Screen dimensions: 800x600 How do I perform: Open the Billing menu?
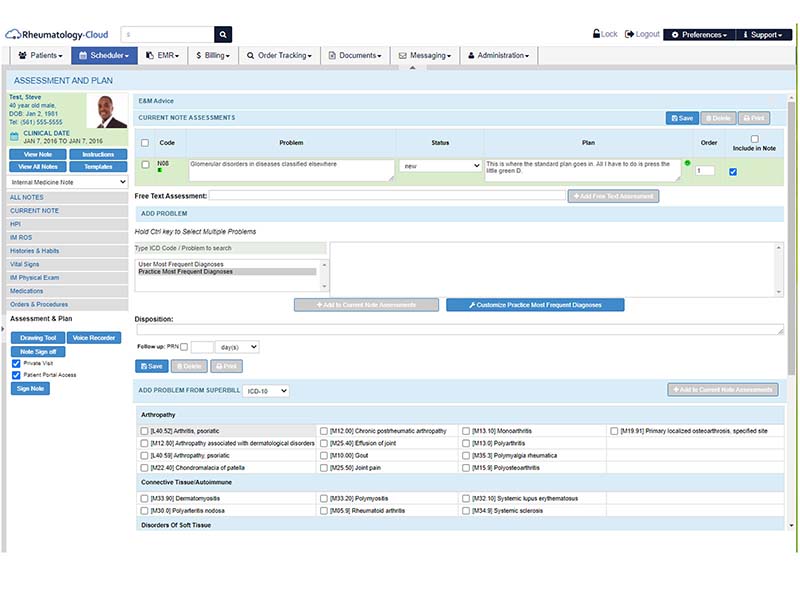(213, 55)
